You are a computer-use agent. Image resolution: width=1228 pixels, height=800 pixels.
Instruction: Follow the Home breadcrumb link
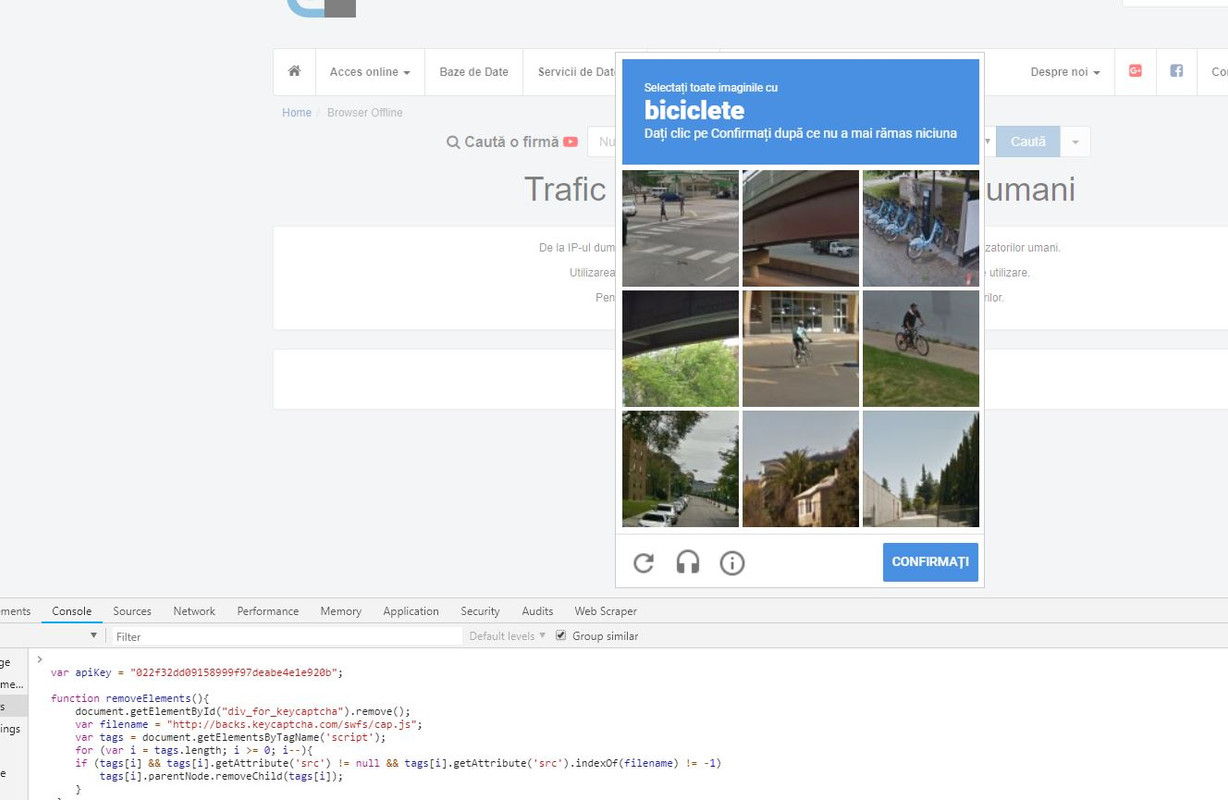297,113
